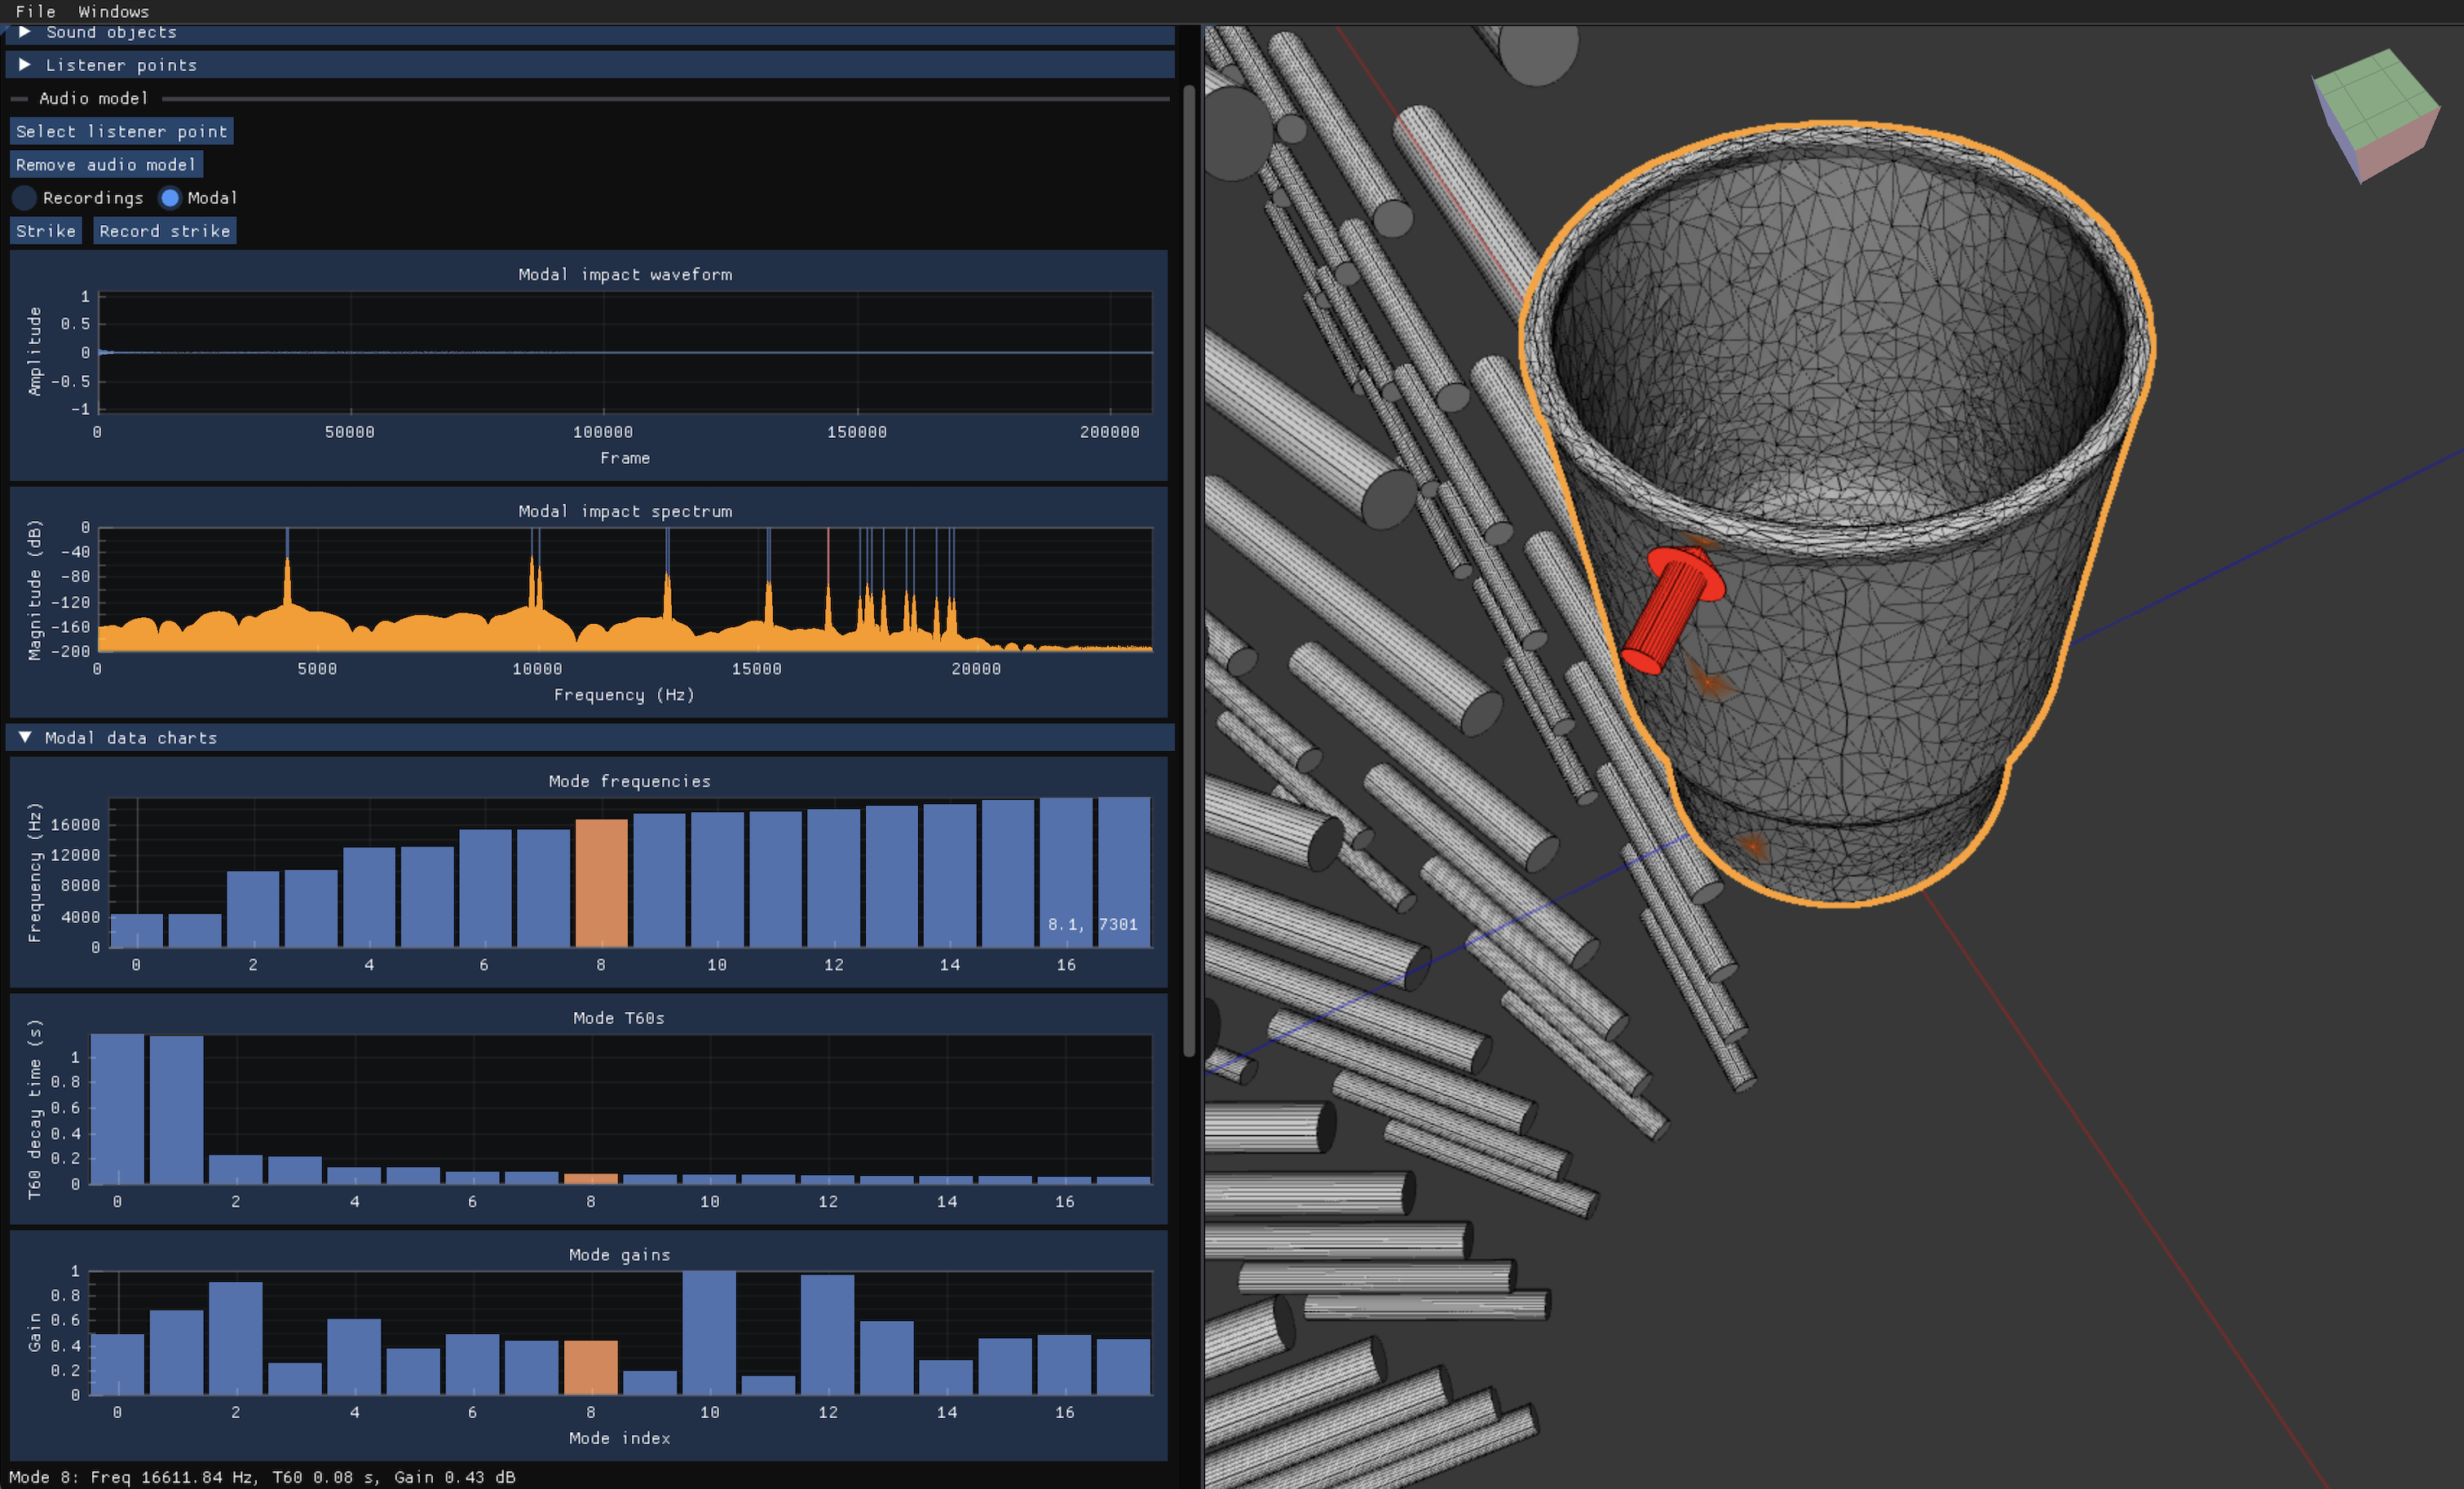The height and width of the screenshot is (1489, 2464).
Task: Click the left panel vertical scrollbar
Action: (x=1189, y=570)
